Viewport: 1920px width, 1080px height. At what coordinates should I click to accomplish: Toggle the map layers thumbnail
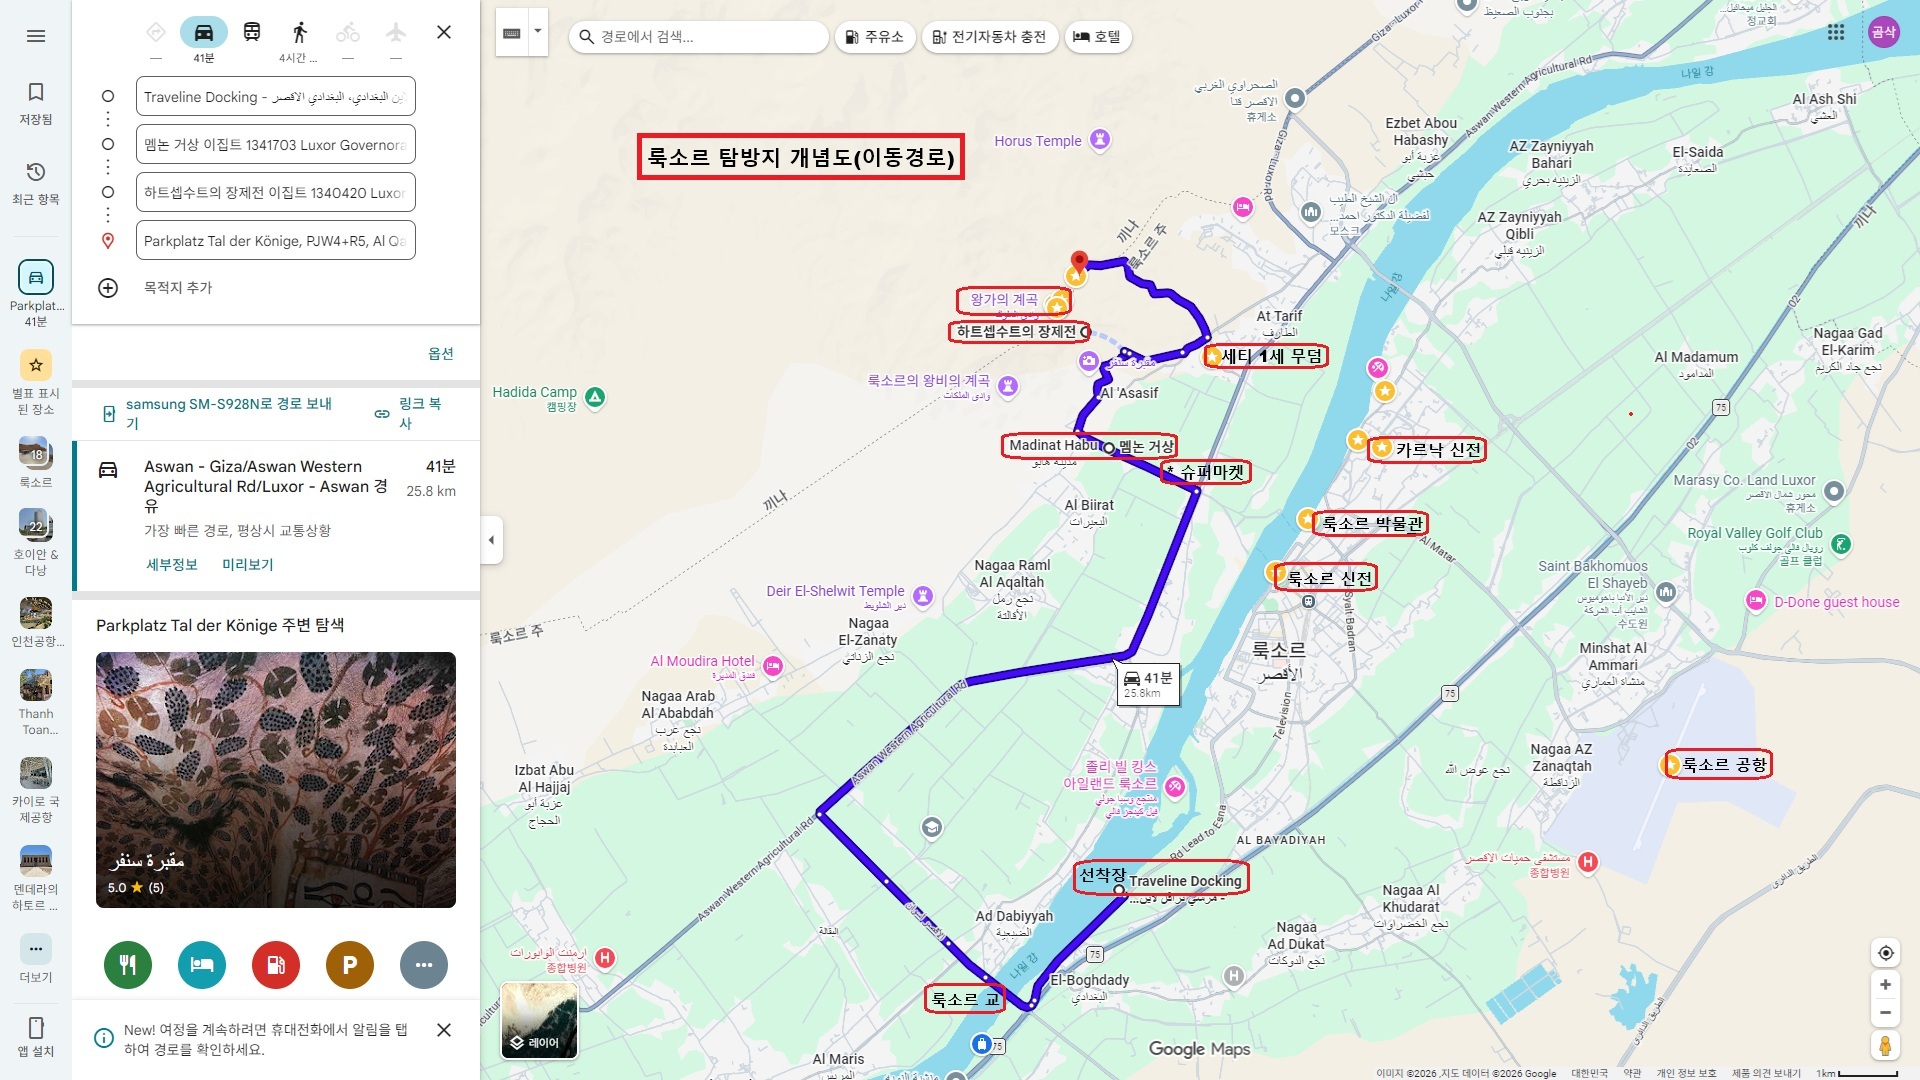click(539, 1020)
